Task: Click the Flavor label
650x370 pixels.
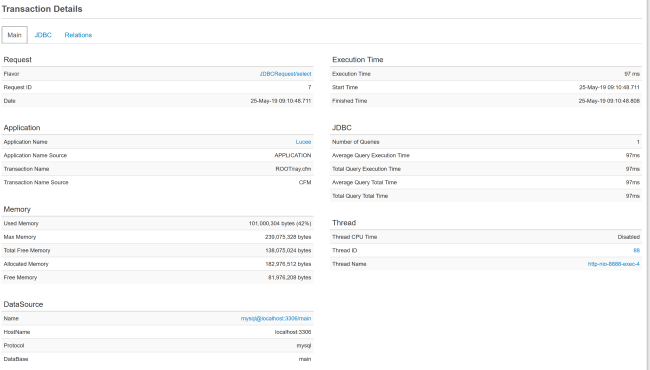Action: pos(11,74)
